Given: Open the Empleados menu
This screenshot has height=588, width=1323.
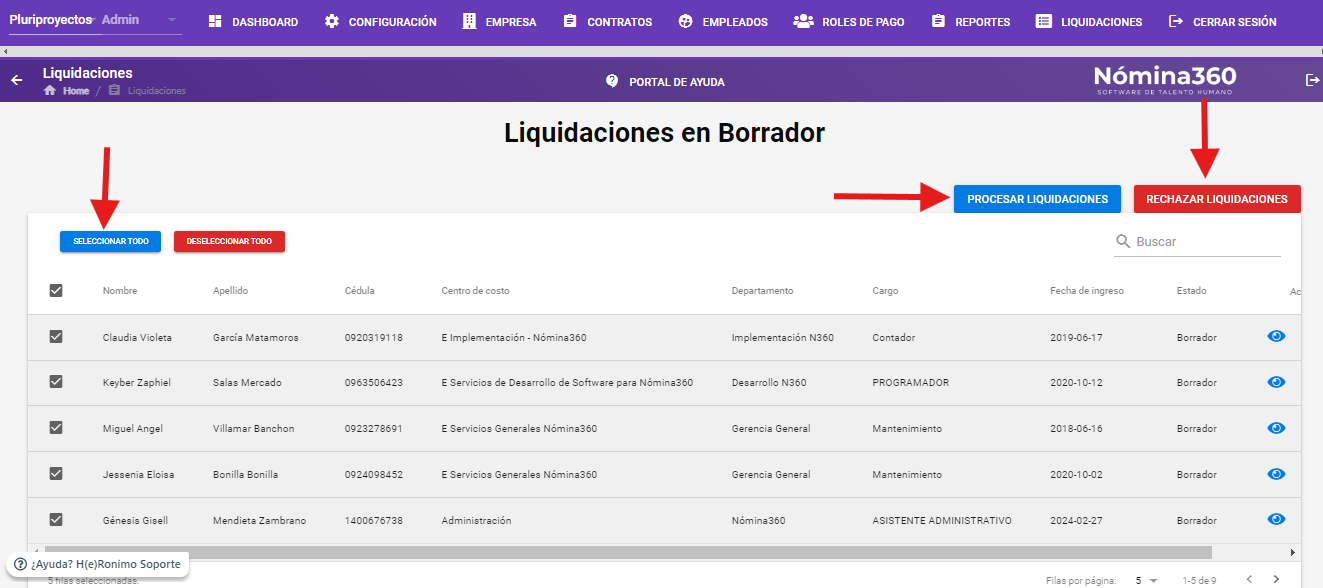Looking at the screenshot, I should (x=723, y=21).
